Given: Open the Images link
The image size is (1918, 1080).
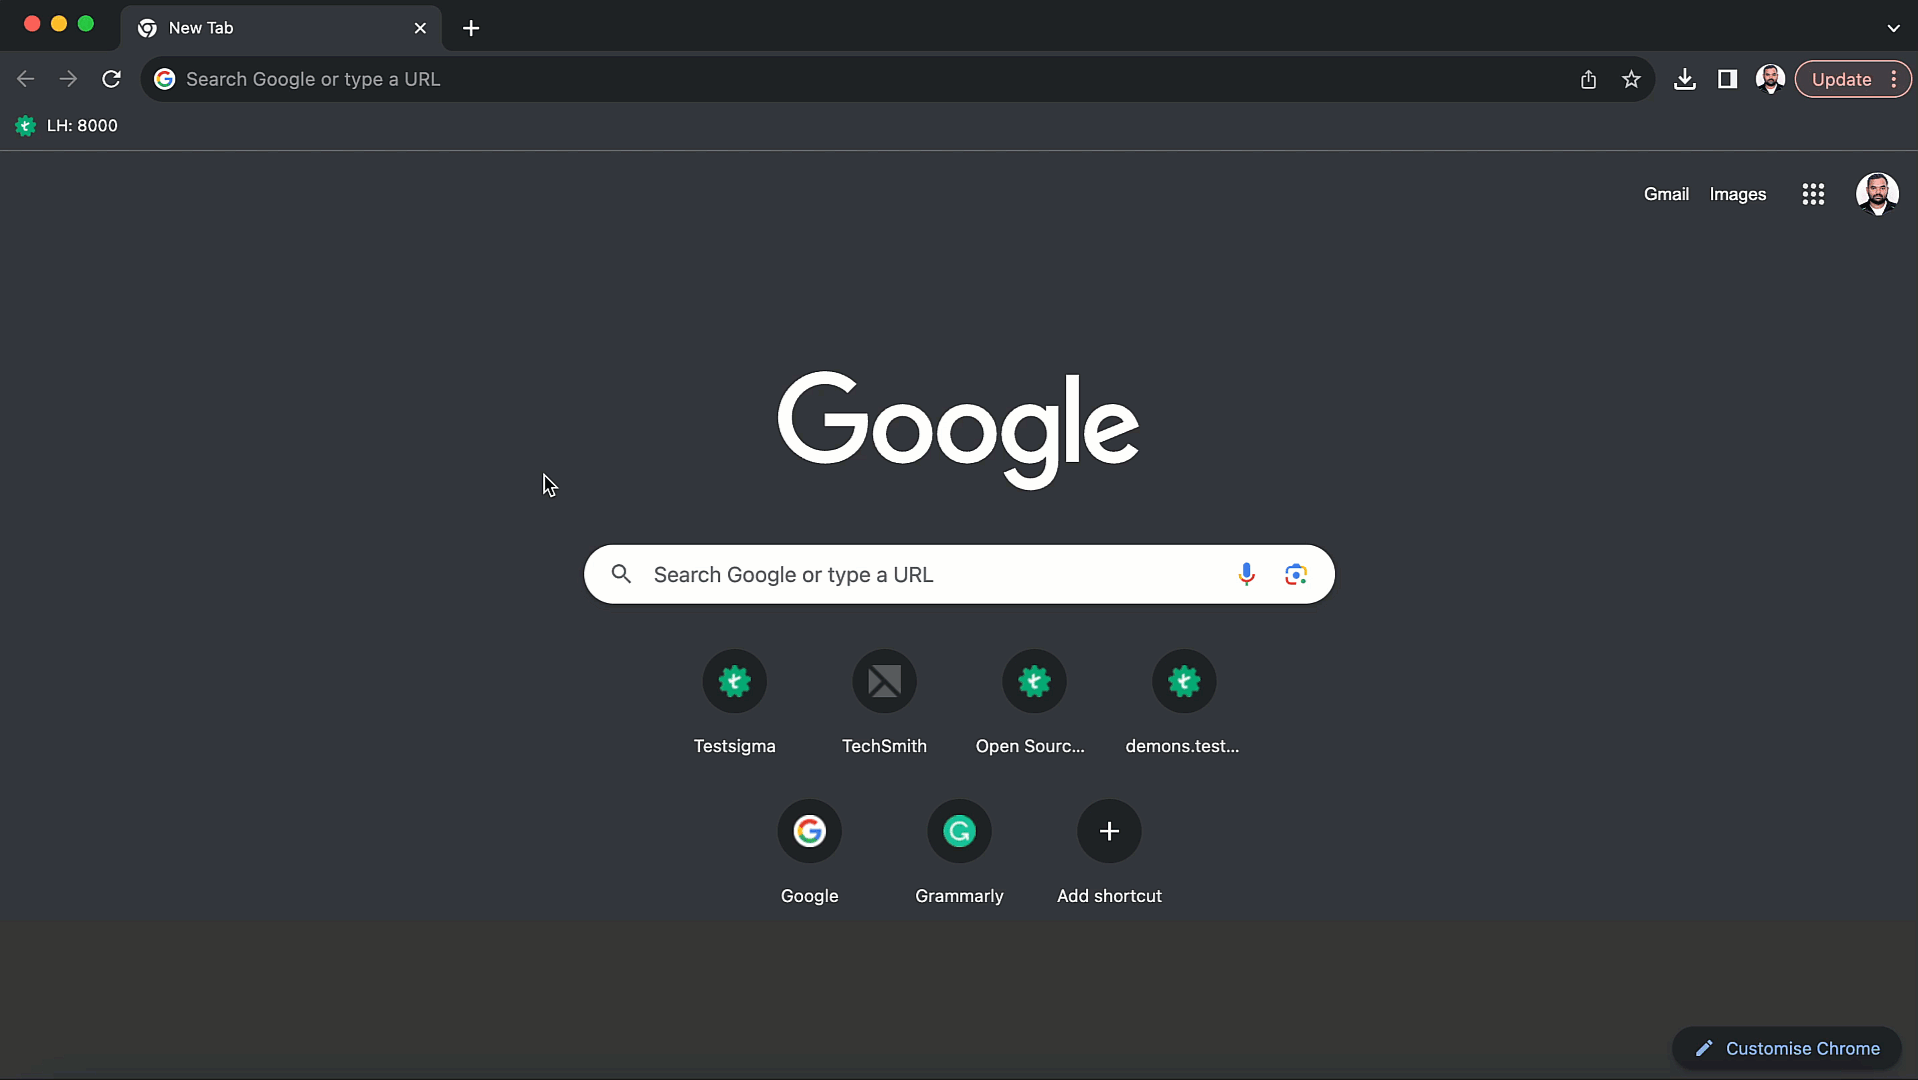Looking at the screenshot, I should [1737, 194].
